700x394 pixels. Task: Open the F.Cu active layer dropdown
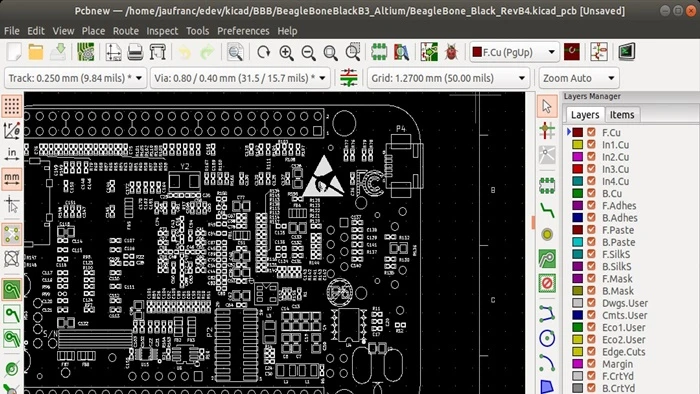[514, 52]
